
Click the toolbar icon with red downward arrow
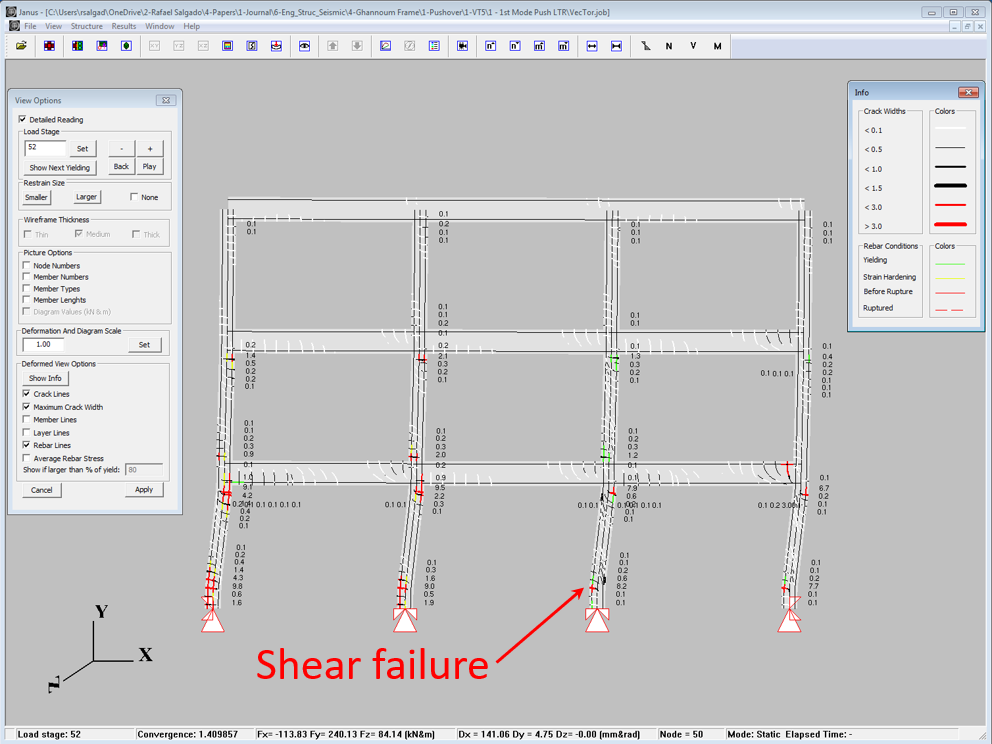276,46
